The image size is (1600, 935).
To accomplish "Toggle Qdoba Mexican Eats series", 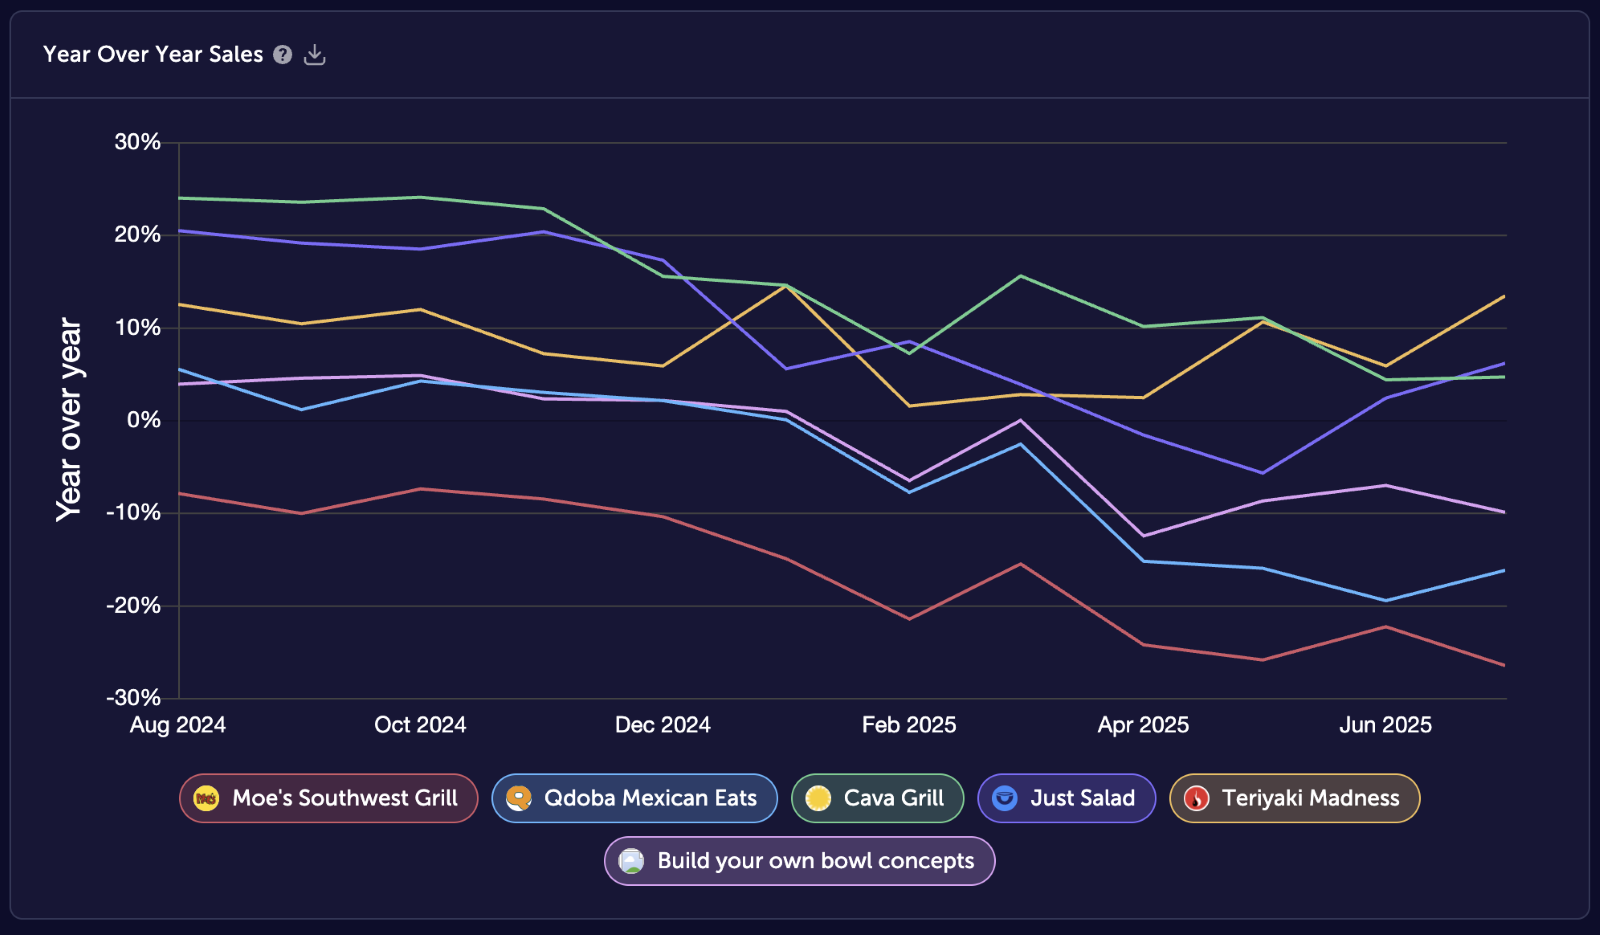I will (634, 798).
